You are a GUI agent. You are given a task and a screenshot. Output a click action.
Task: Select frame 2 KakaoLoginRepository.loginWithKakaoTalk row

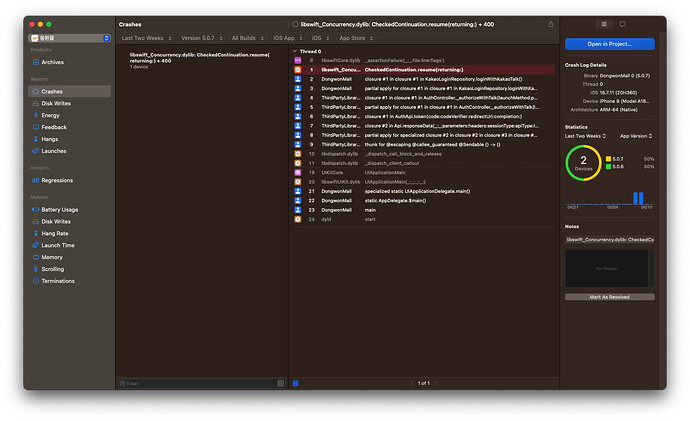423,79
